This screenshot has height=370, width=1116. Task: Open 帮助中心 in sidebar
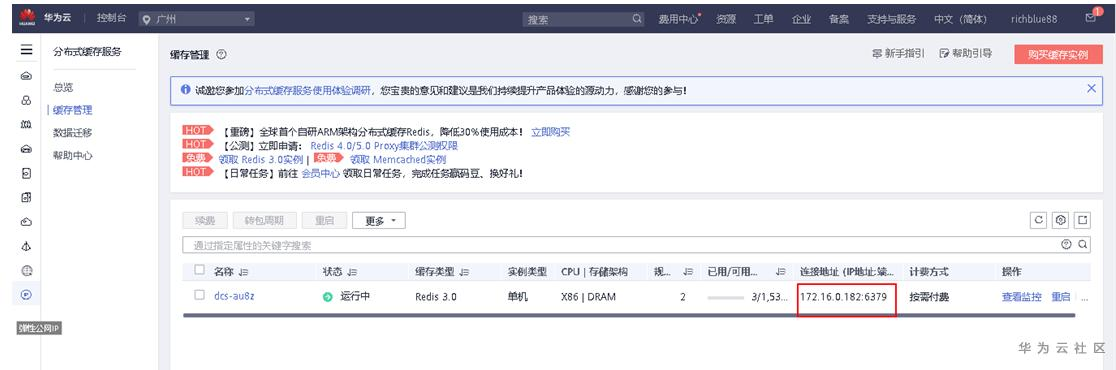coord(72,155)
